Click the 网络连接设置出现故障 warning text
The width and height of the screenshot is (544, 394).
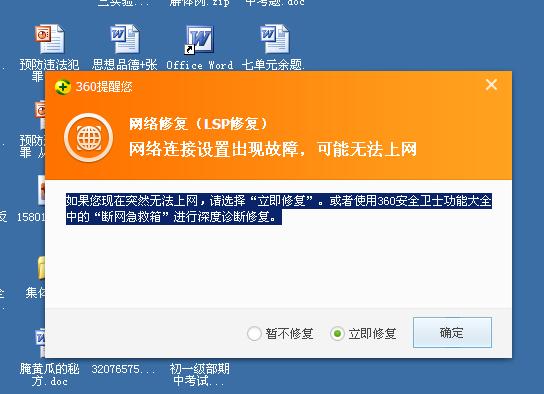pyautogui.click(x=273, y=149)
